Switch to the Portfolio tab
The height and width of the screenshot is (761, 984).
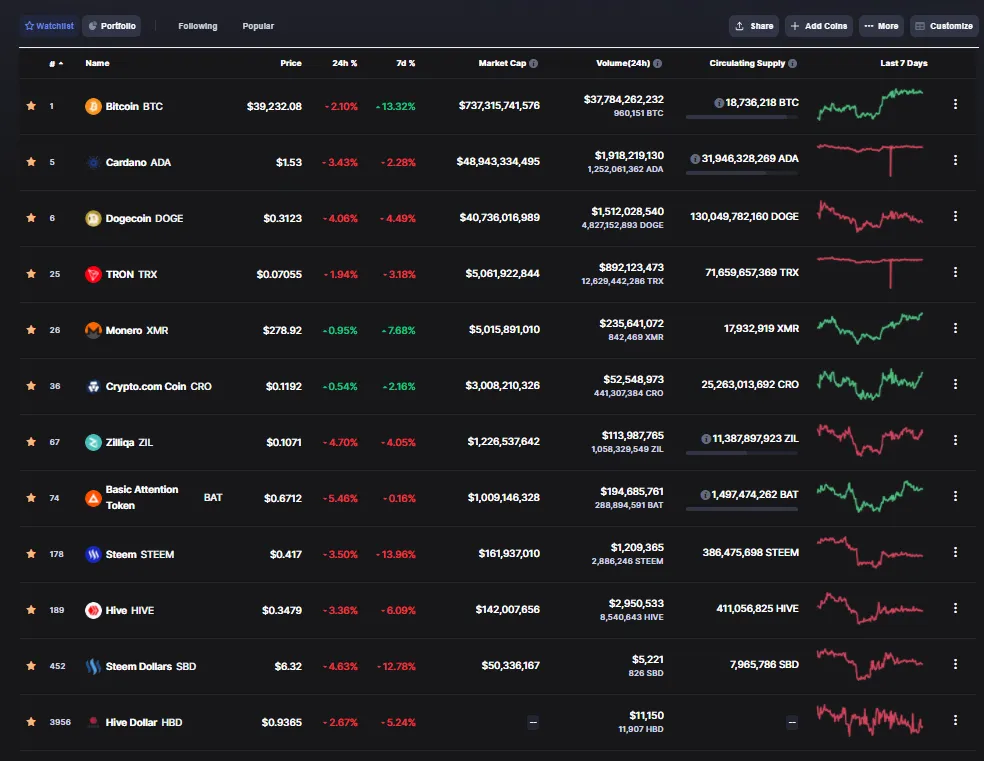(112, 26)
